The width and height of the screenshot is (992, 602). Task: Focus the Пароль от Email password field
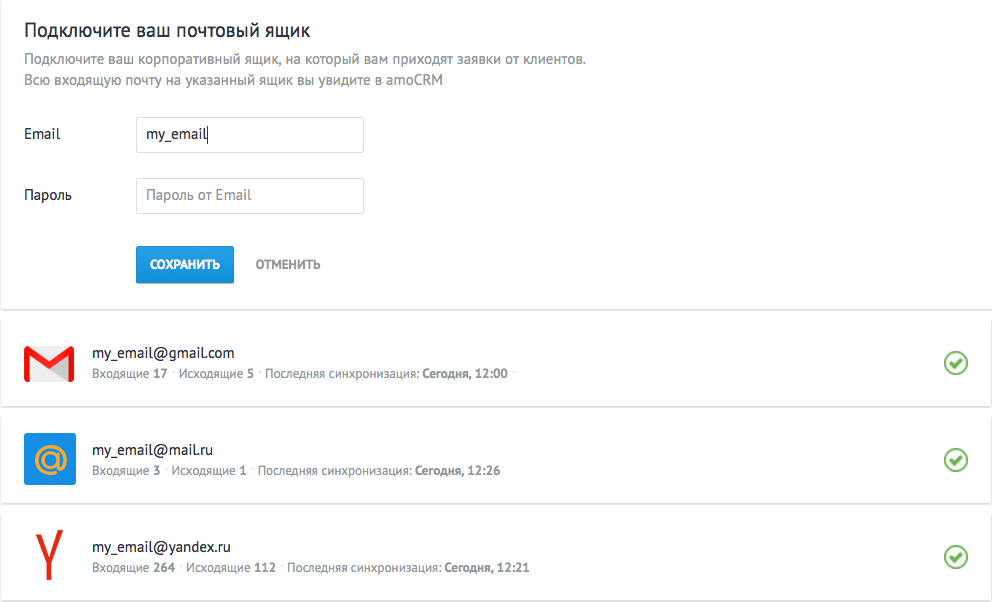tap(250, 196)
